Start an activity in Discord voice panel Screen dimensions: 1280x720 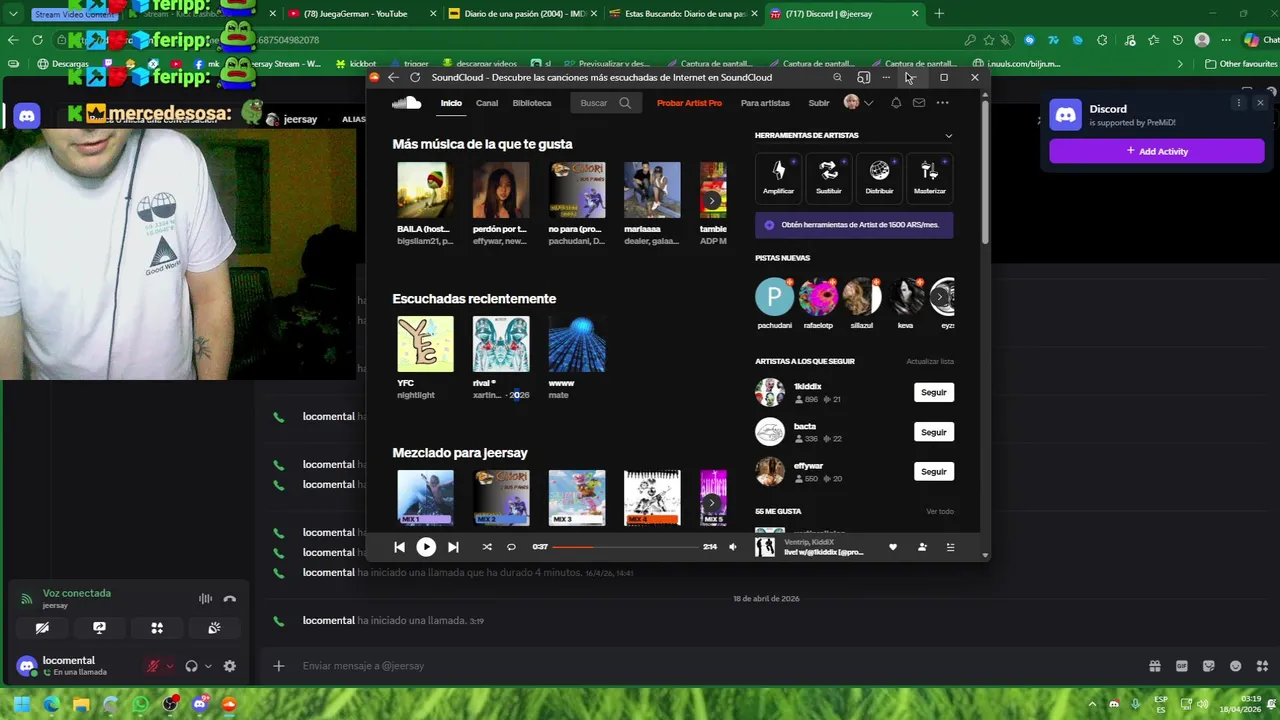point(157,628)
